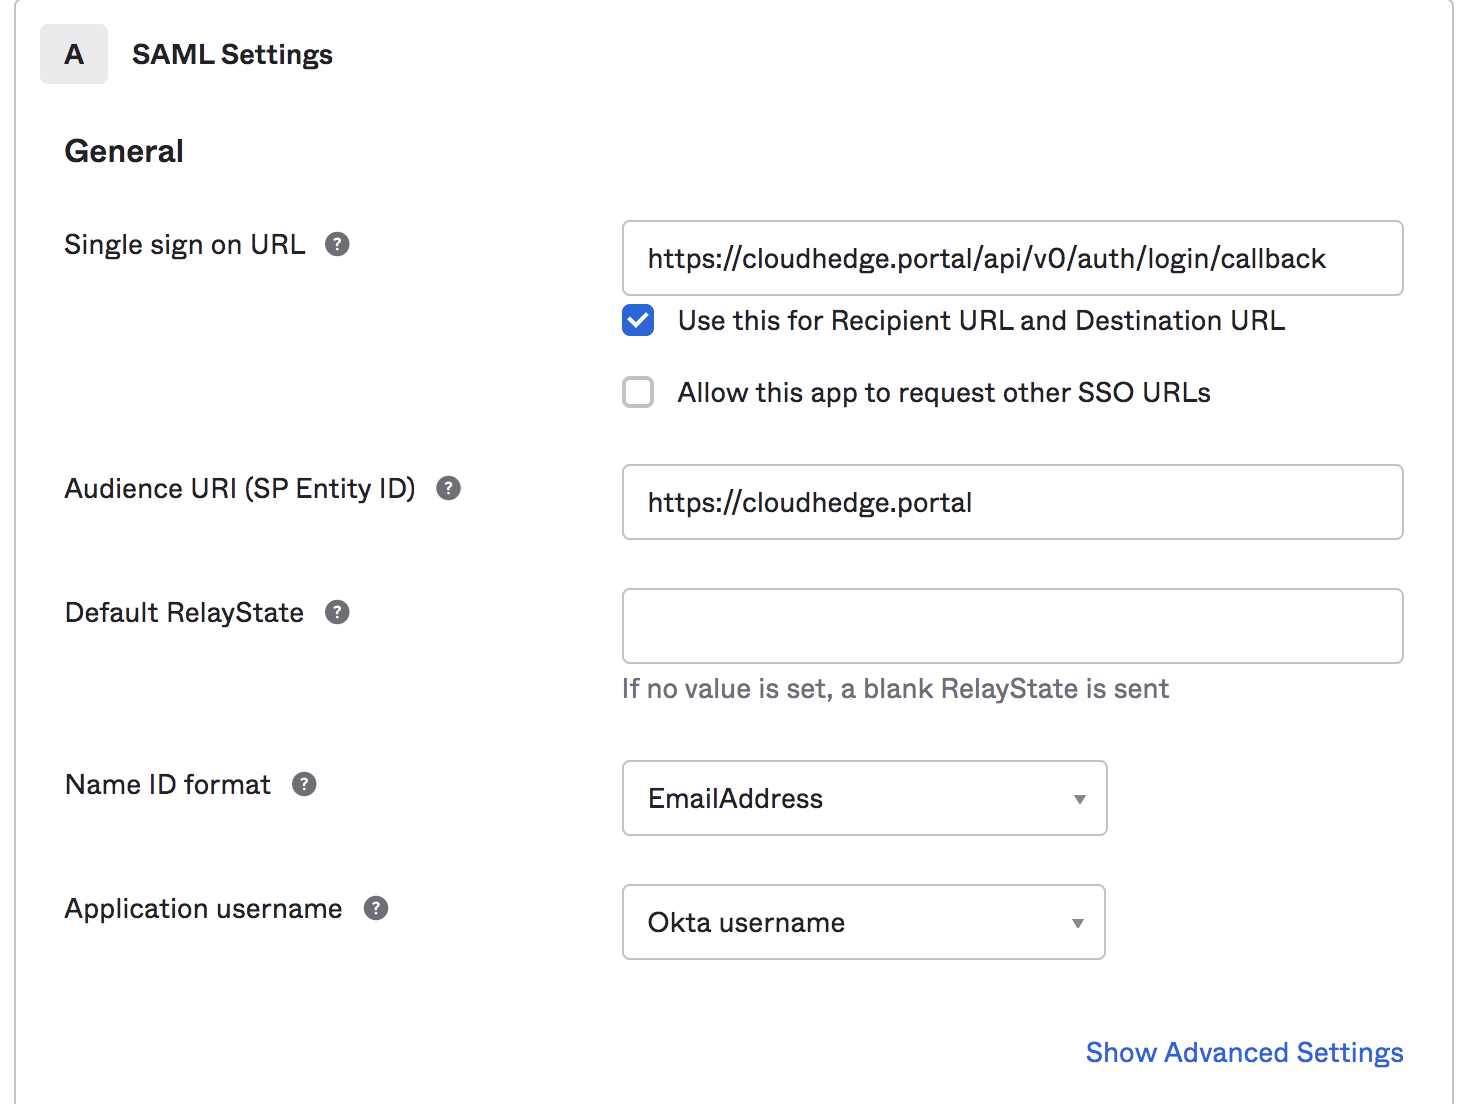
Task: Click the section A badge icon
Action: 74,54
